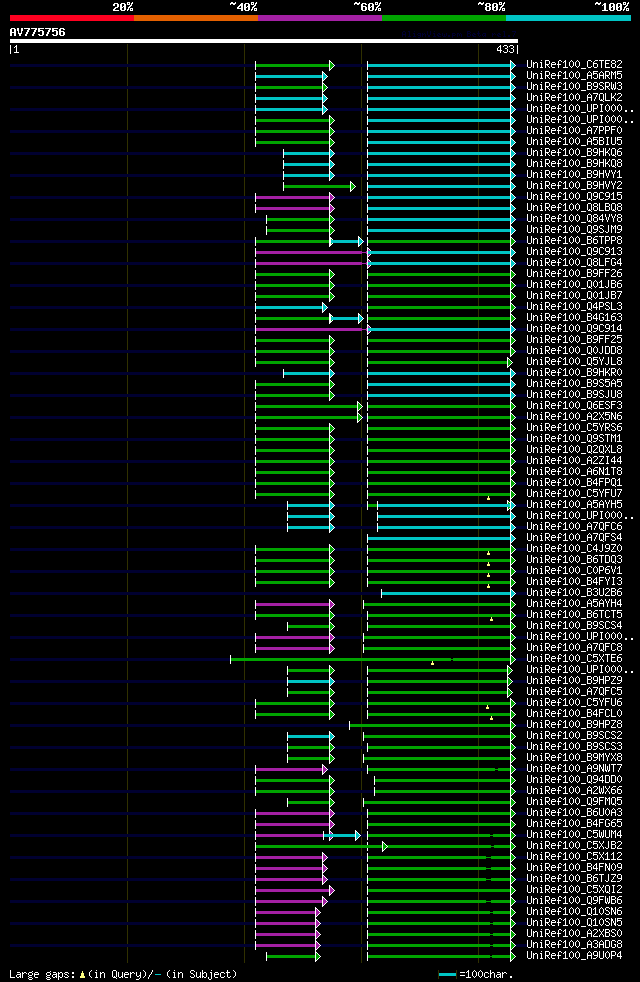Select the UniRef100_A7QFC6 label
Screen dimensions: 640x982
click(x=574, y=527)
